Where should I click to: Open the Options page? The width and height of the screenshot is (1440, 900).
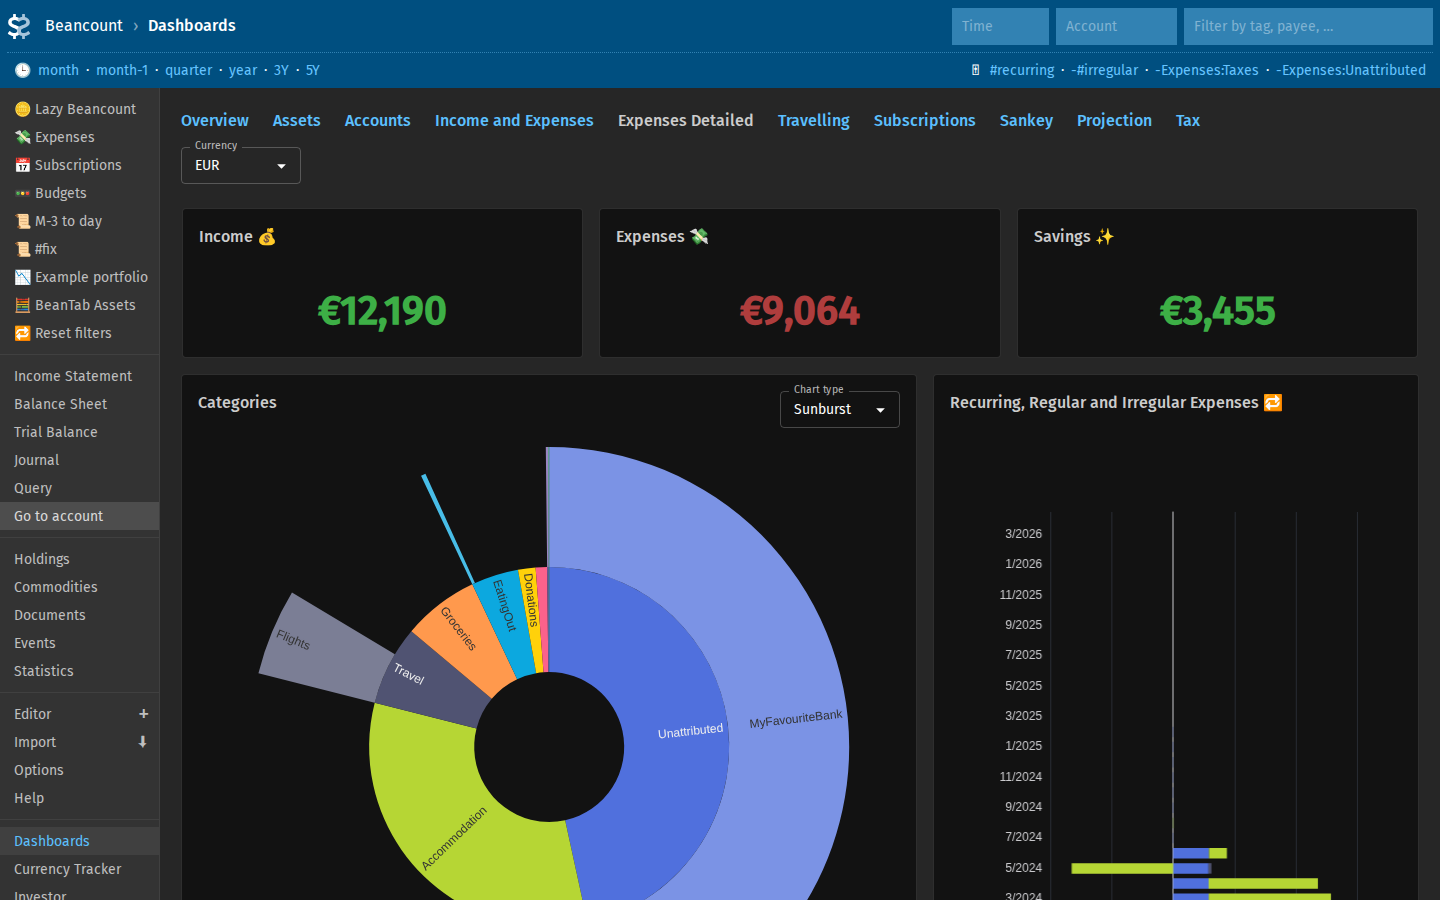point(80,770)
